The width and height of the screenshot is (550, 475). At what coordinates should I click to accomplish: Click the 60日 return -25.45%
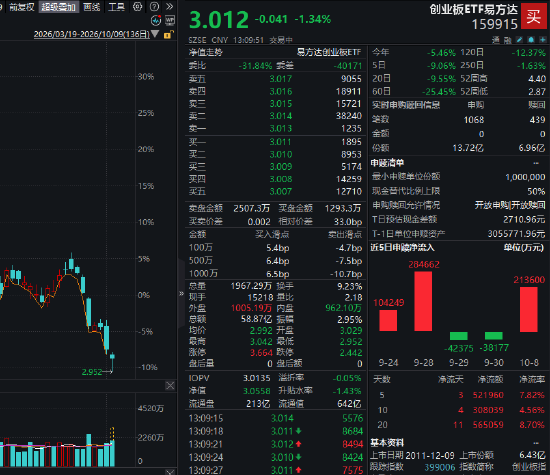[439, 92]
